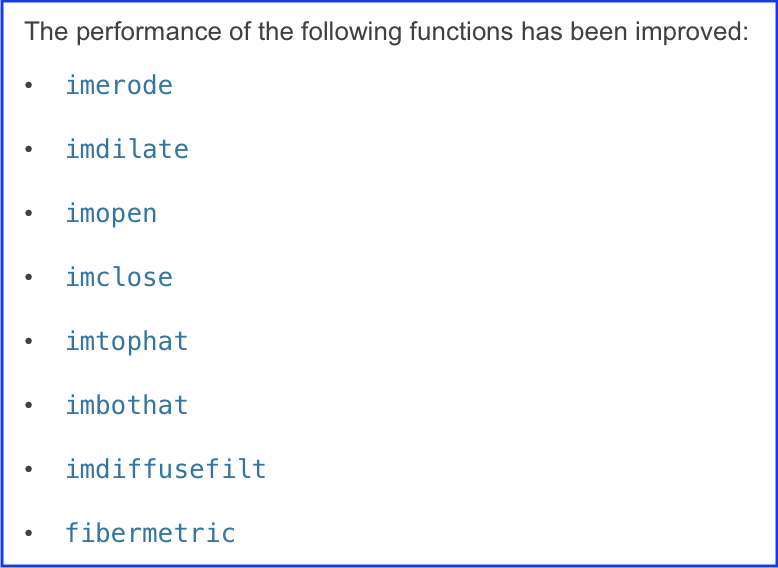This screenshot has height=568, width=778.
Task: Visit the imdiffusefilt link
Action: 166,470
